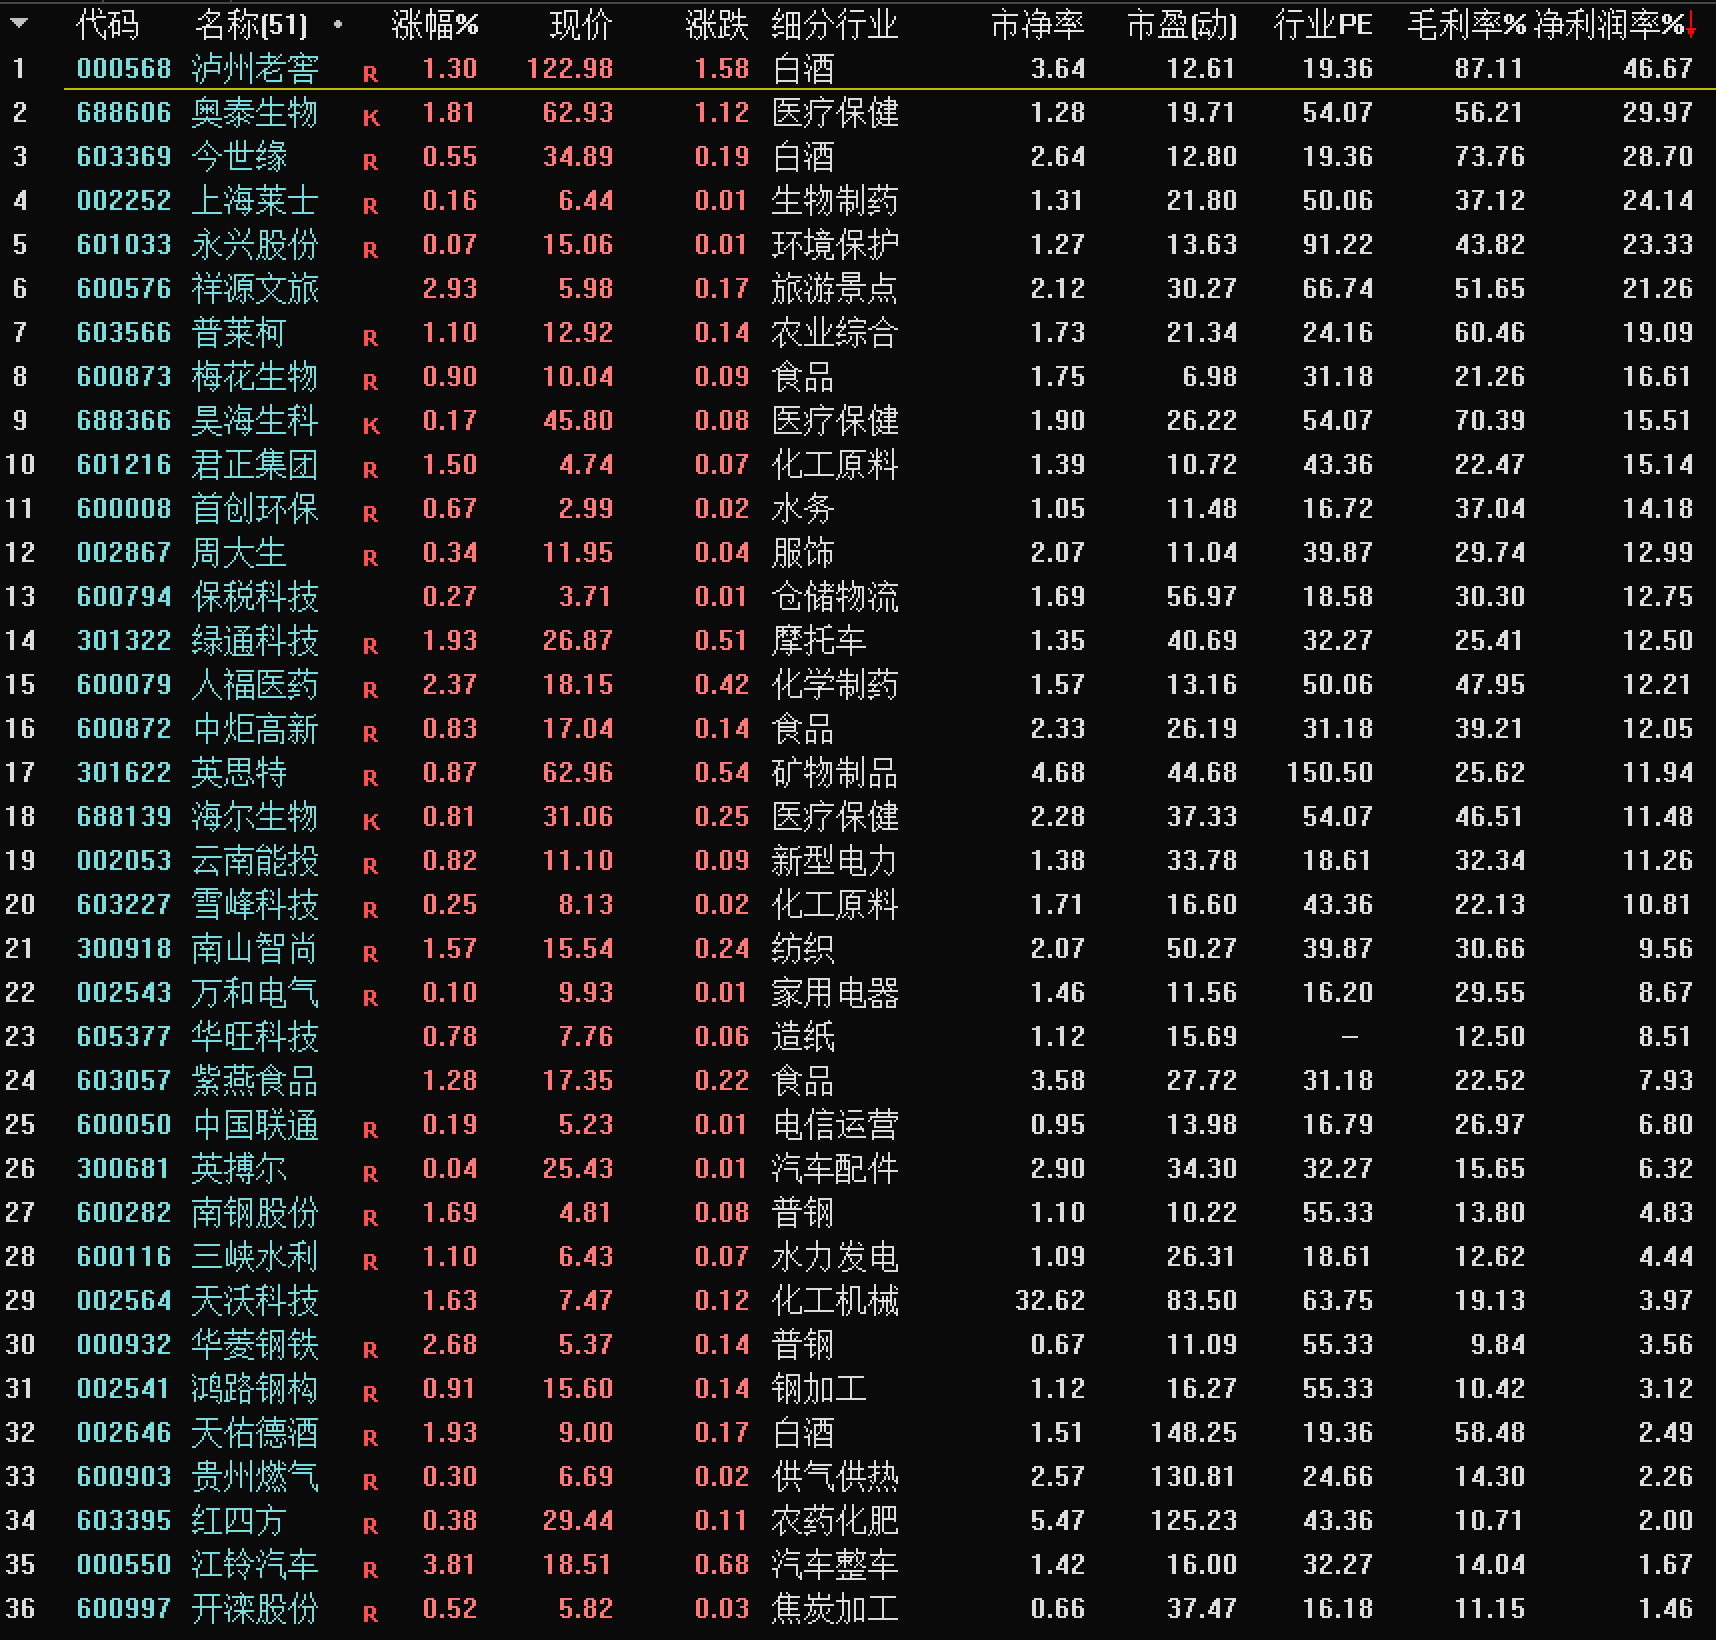Screen dimensions: 1716x1640
Task: Click the R marker beside 英思特
Action: click(x=371, y=777)
